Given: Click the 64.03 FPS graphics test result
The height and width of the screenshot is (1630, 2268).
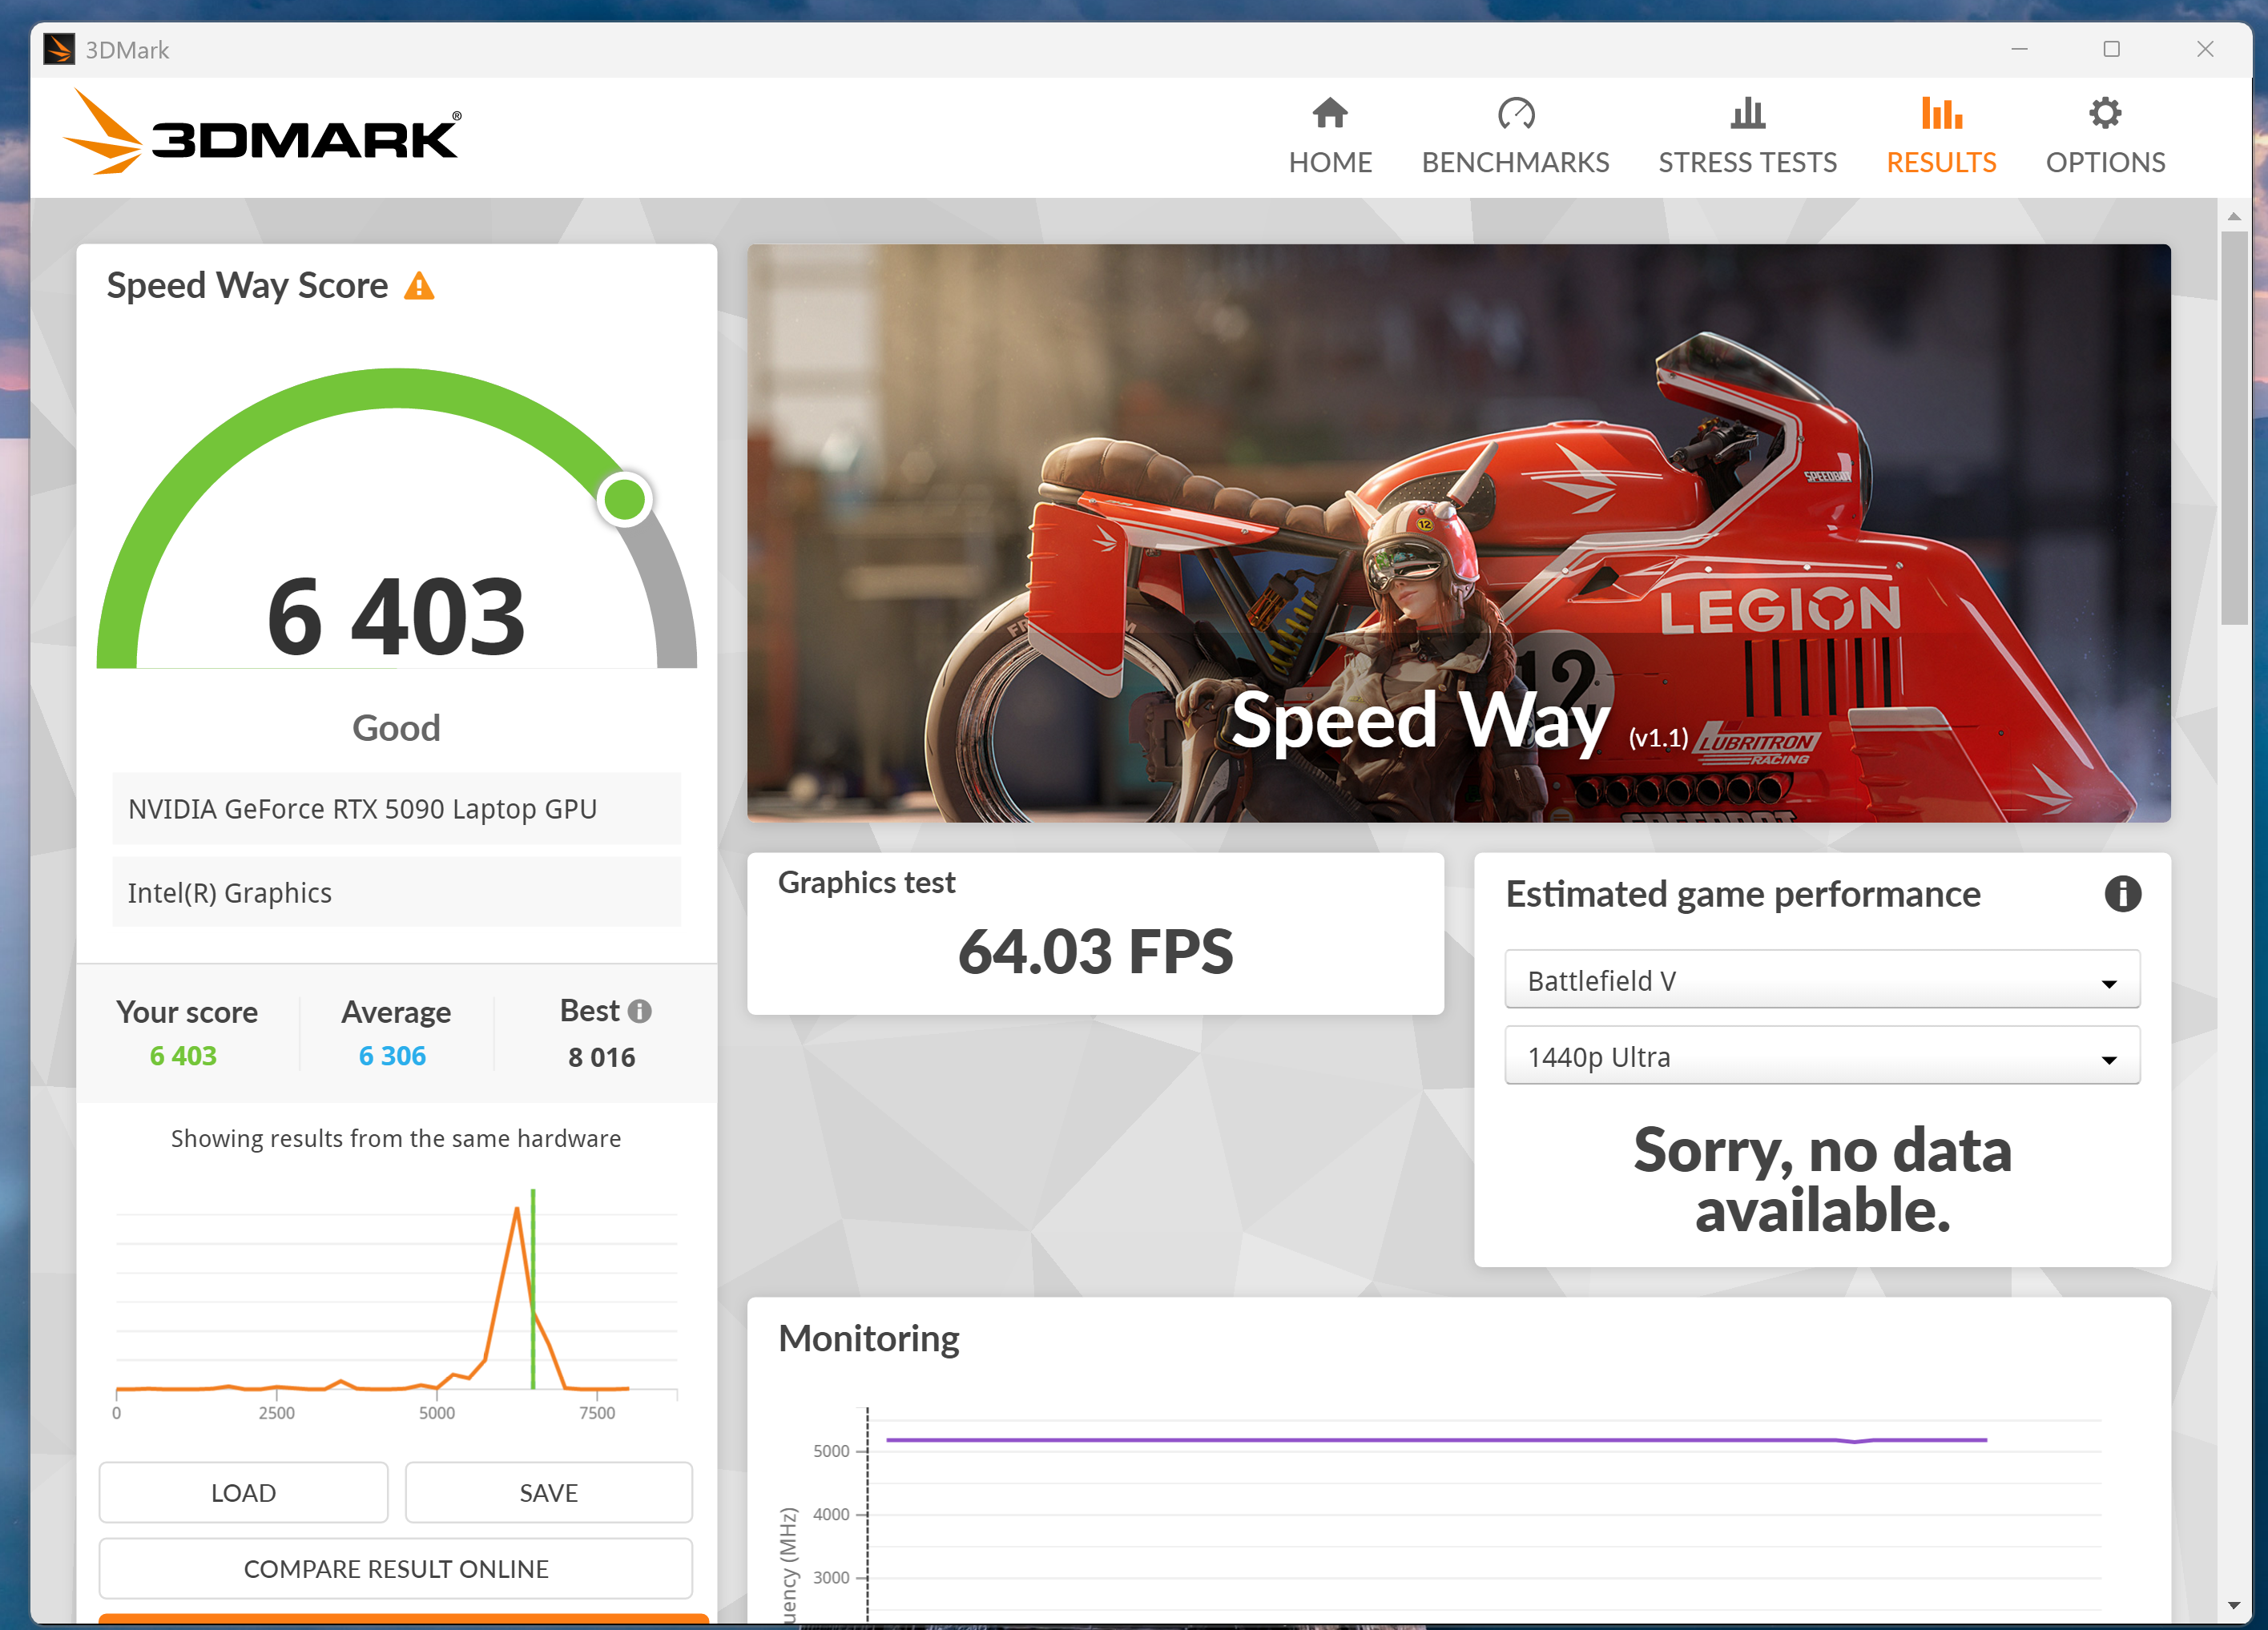Looking at the screenshot, I should [1095, 951].
